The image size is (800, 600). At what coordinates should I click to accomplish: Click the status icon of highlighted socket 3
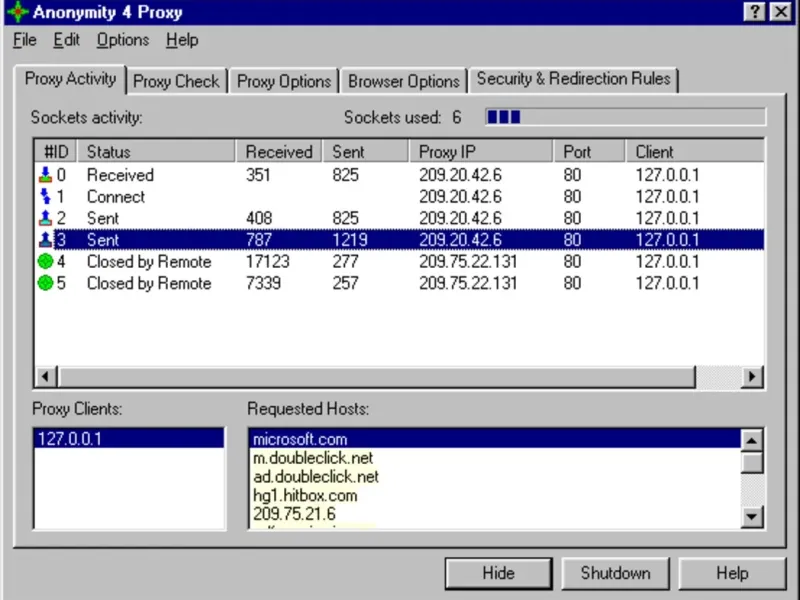pos(45,240)
